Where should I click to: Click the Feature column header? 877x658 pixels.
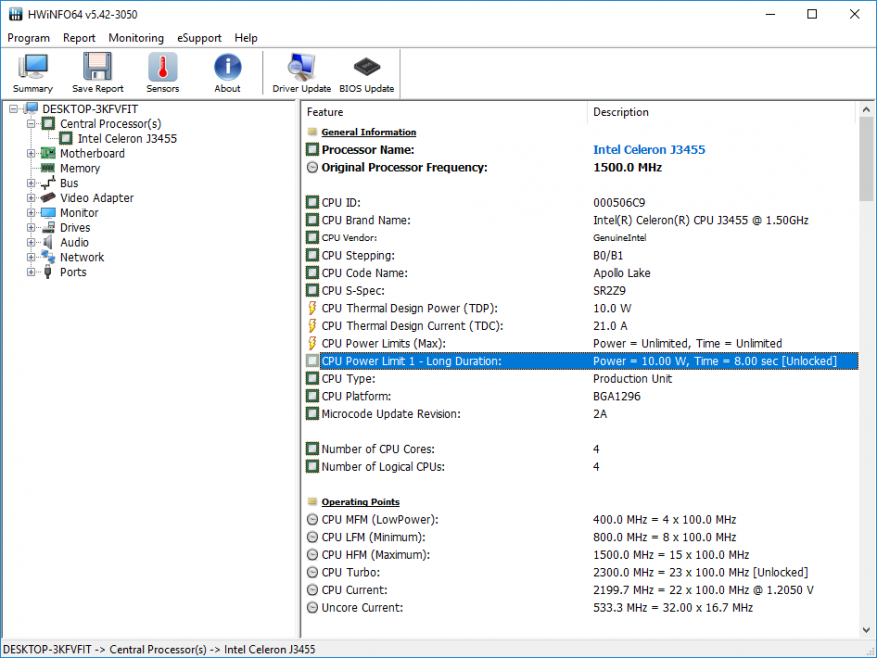pyautogui.click(x=325, y=112)
